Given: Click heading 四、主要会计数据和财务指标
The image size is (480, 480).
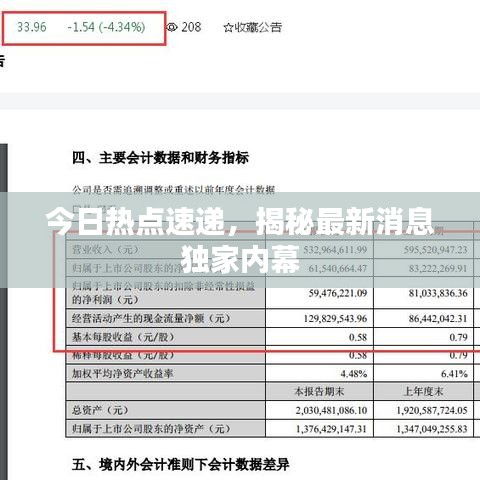Looking at the screenshot, I should point(160,158).
